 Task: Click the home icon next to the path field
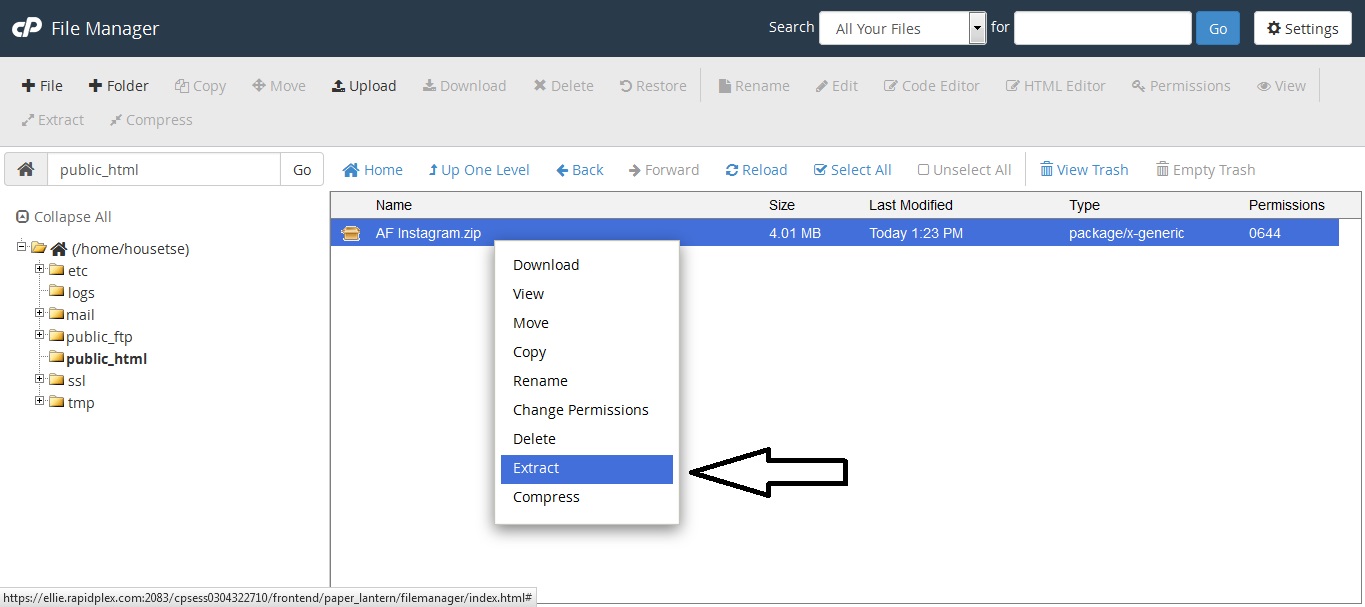coord(24,168)
